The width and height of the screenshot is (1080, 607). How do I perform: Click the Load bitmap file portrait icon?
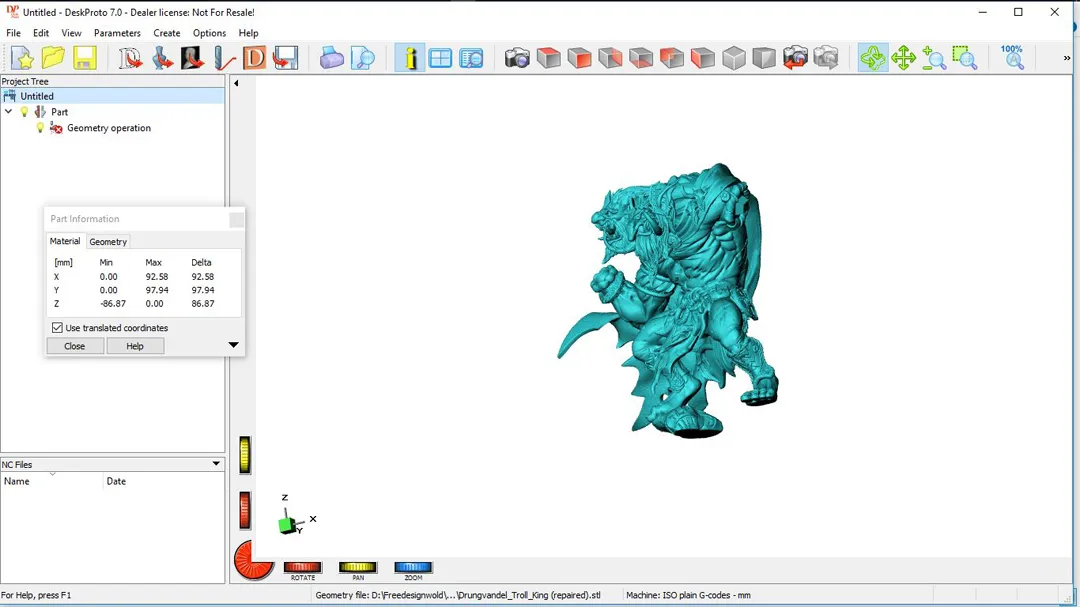click(192, 58)
